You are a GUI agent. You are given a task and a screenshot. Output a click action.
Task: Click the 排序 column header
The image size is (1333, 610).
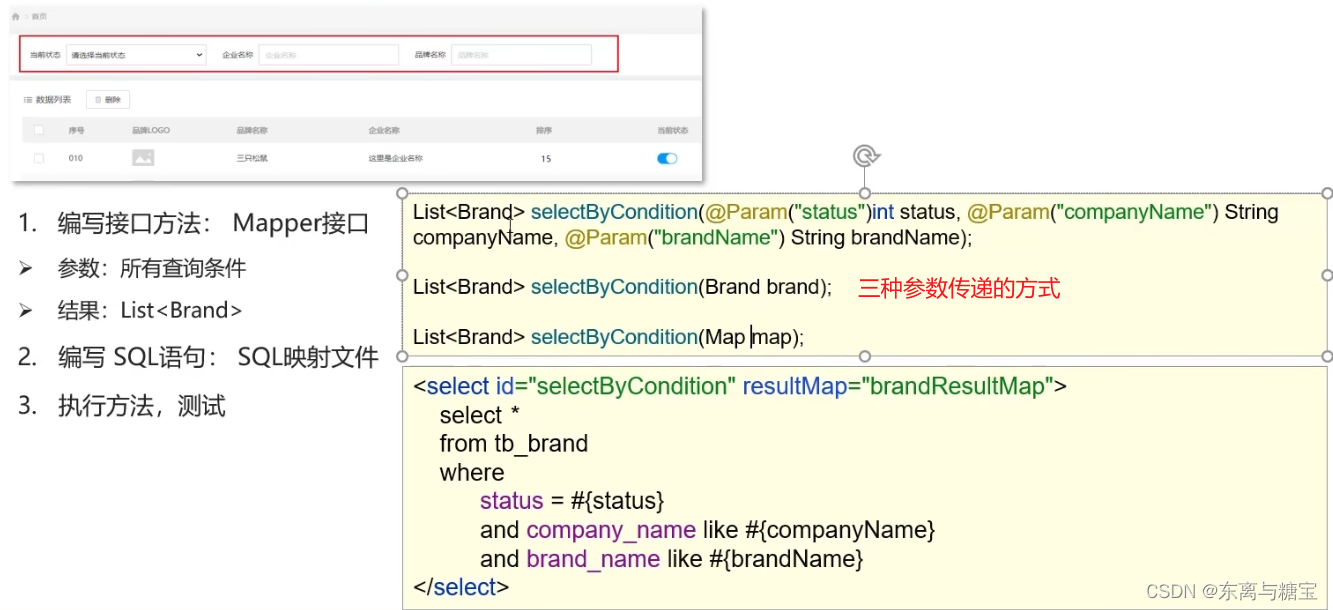tap(544, 130)
